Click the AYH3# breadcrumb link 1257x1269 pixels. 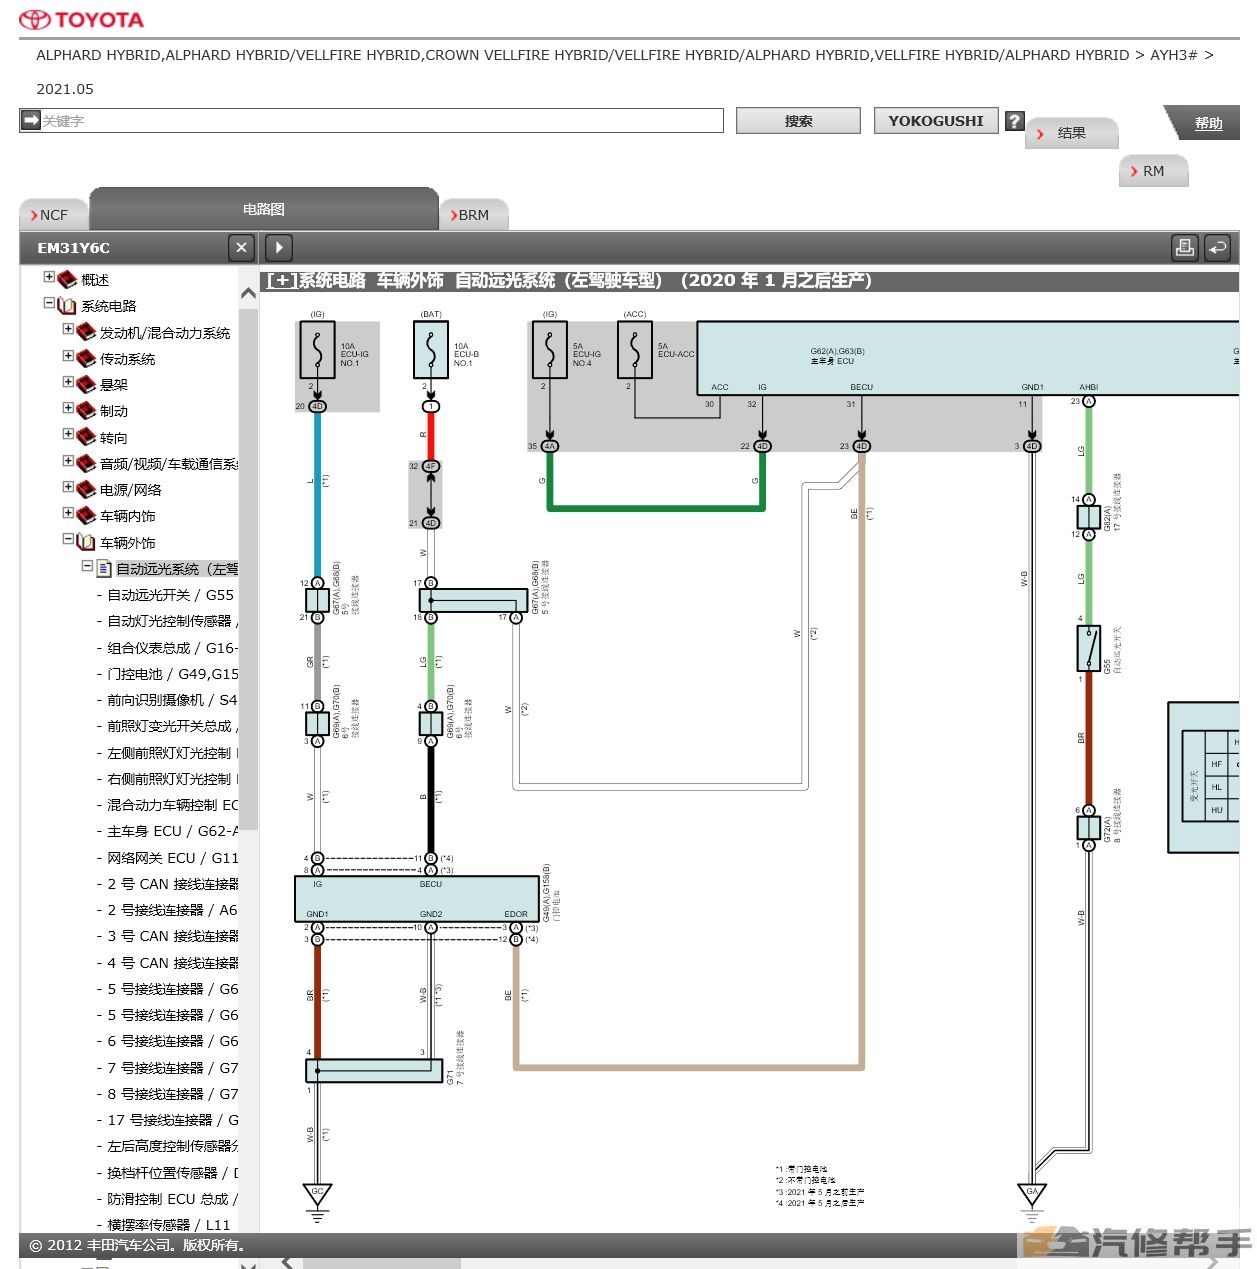(1173, 55)
